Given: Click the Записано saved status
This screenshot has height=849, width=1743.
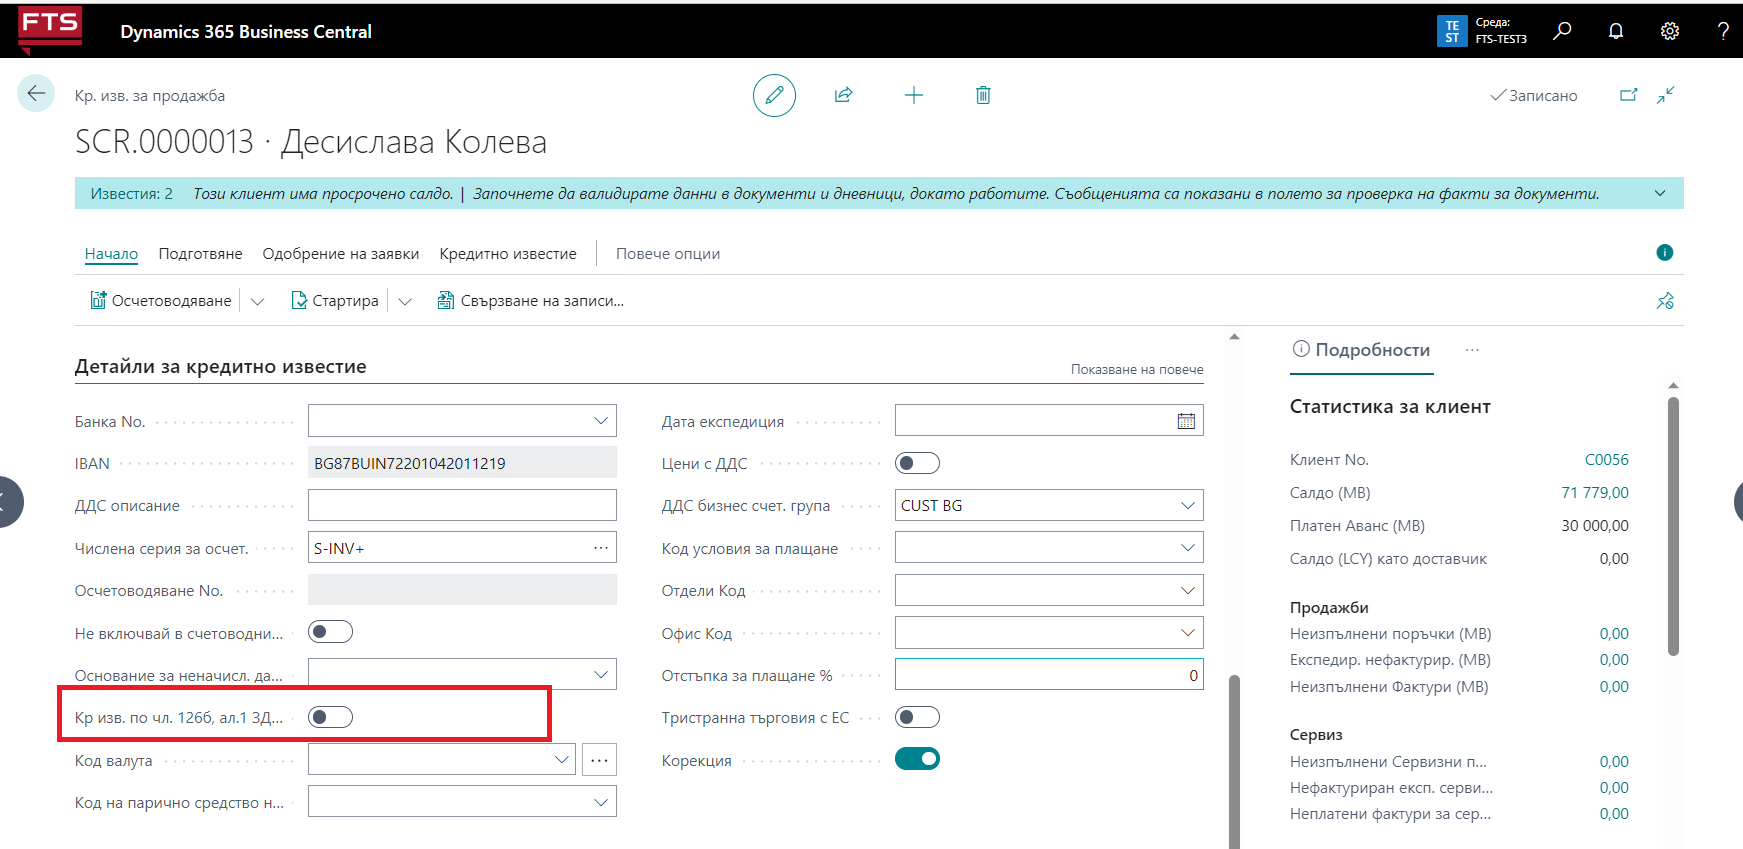Looking at the screenshot, I should point(1534,96).
